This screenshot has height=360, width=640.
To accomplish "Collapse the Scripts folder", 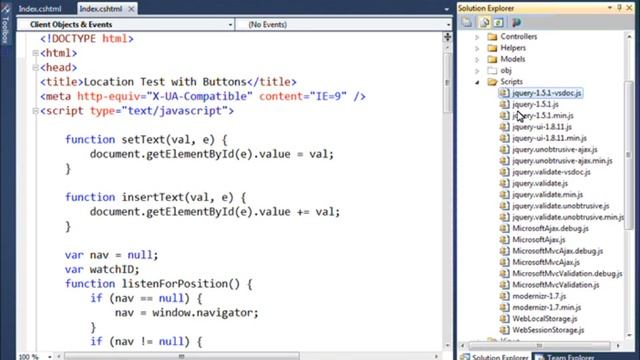I will [x=477, y=82].
